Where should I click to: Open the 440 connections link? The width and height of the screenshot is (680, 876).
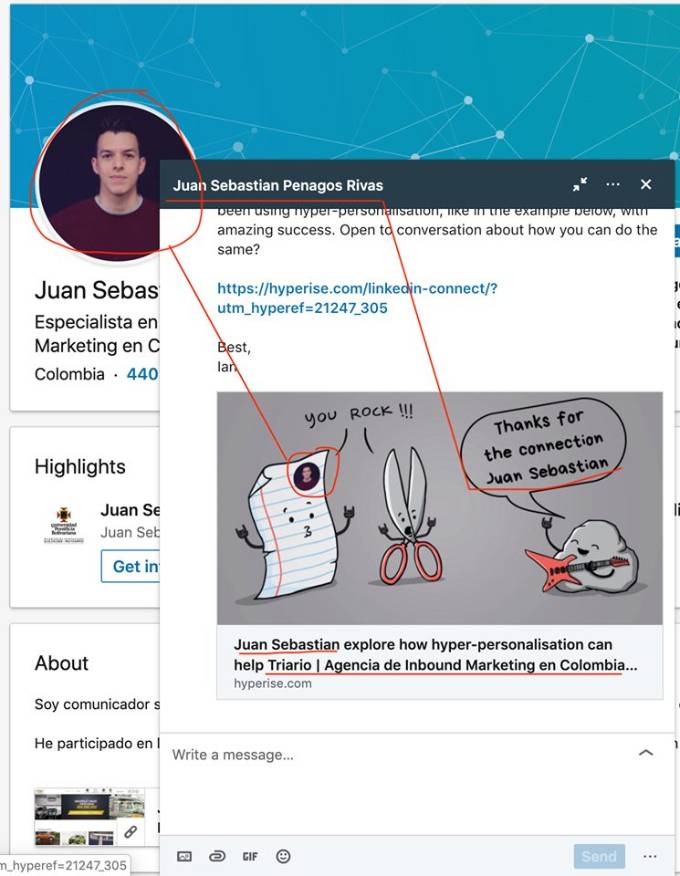click(142, 374)
